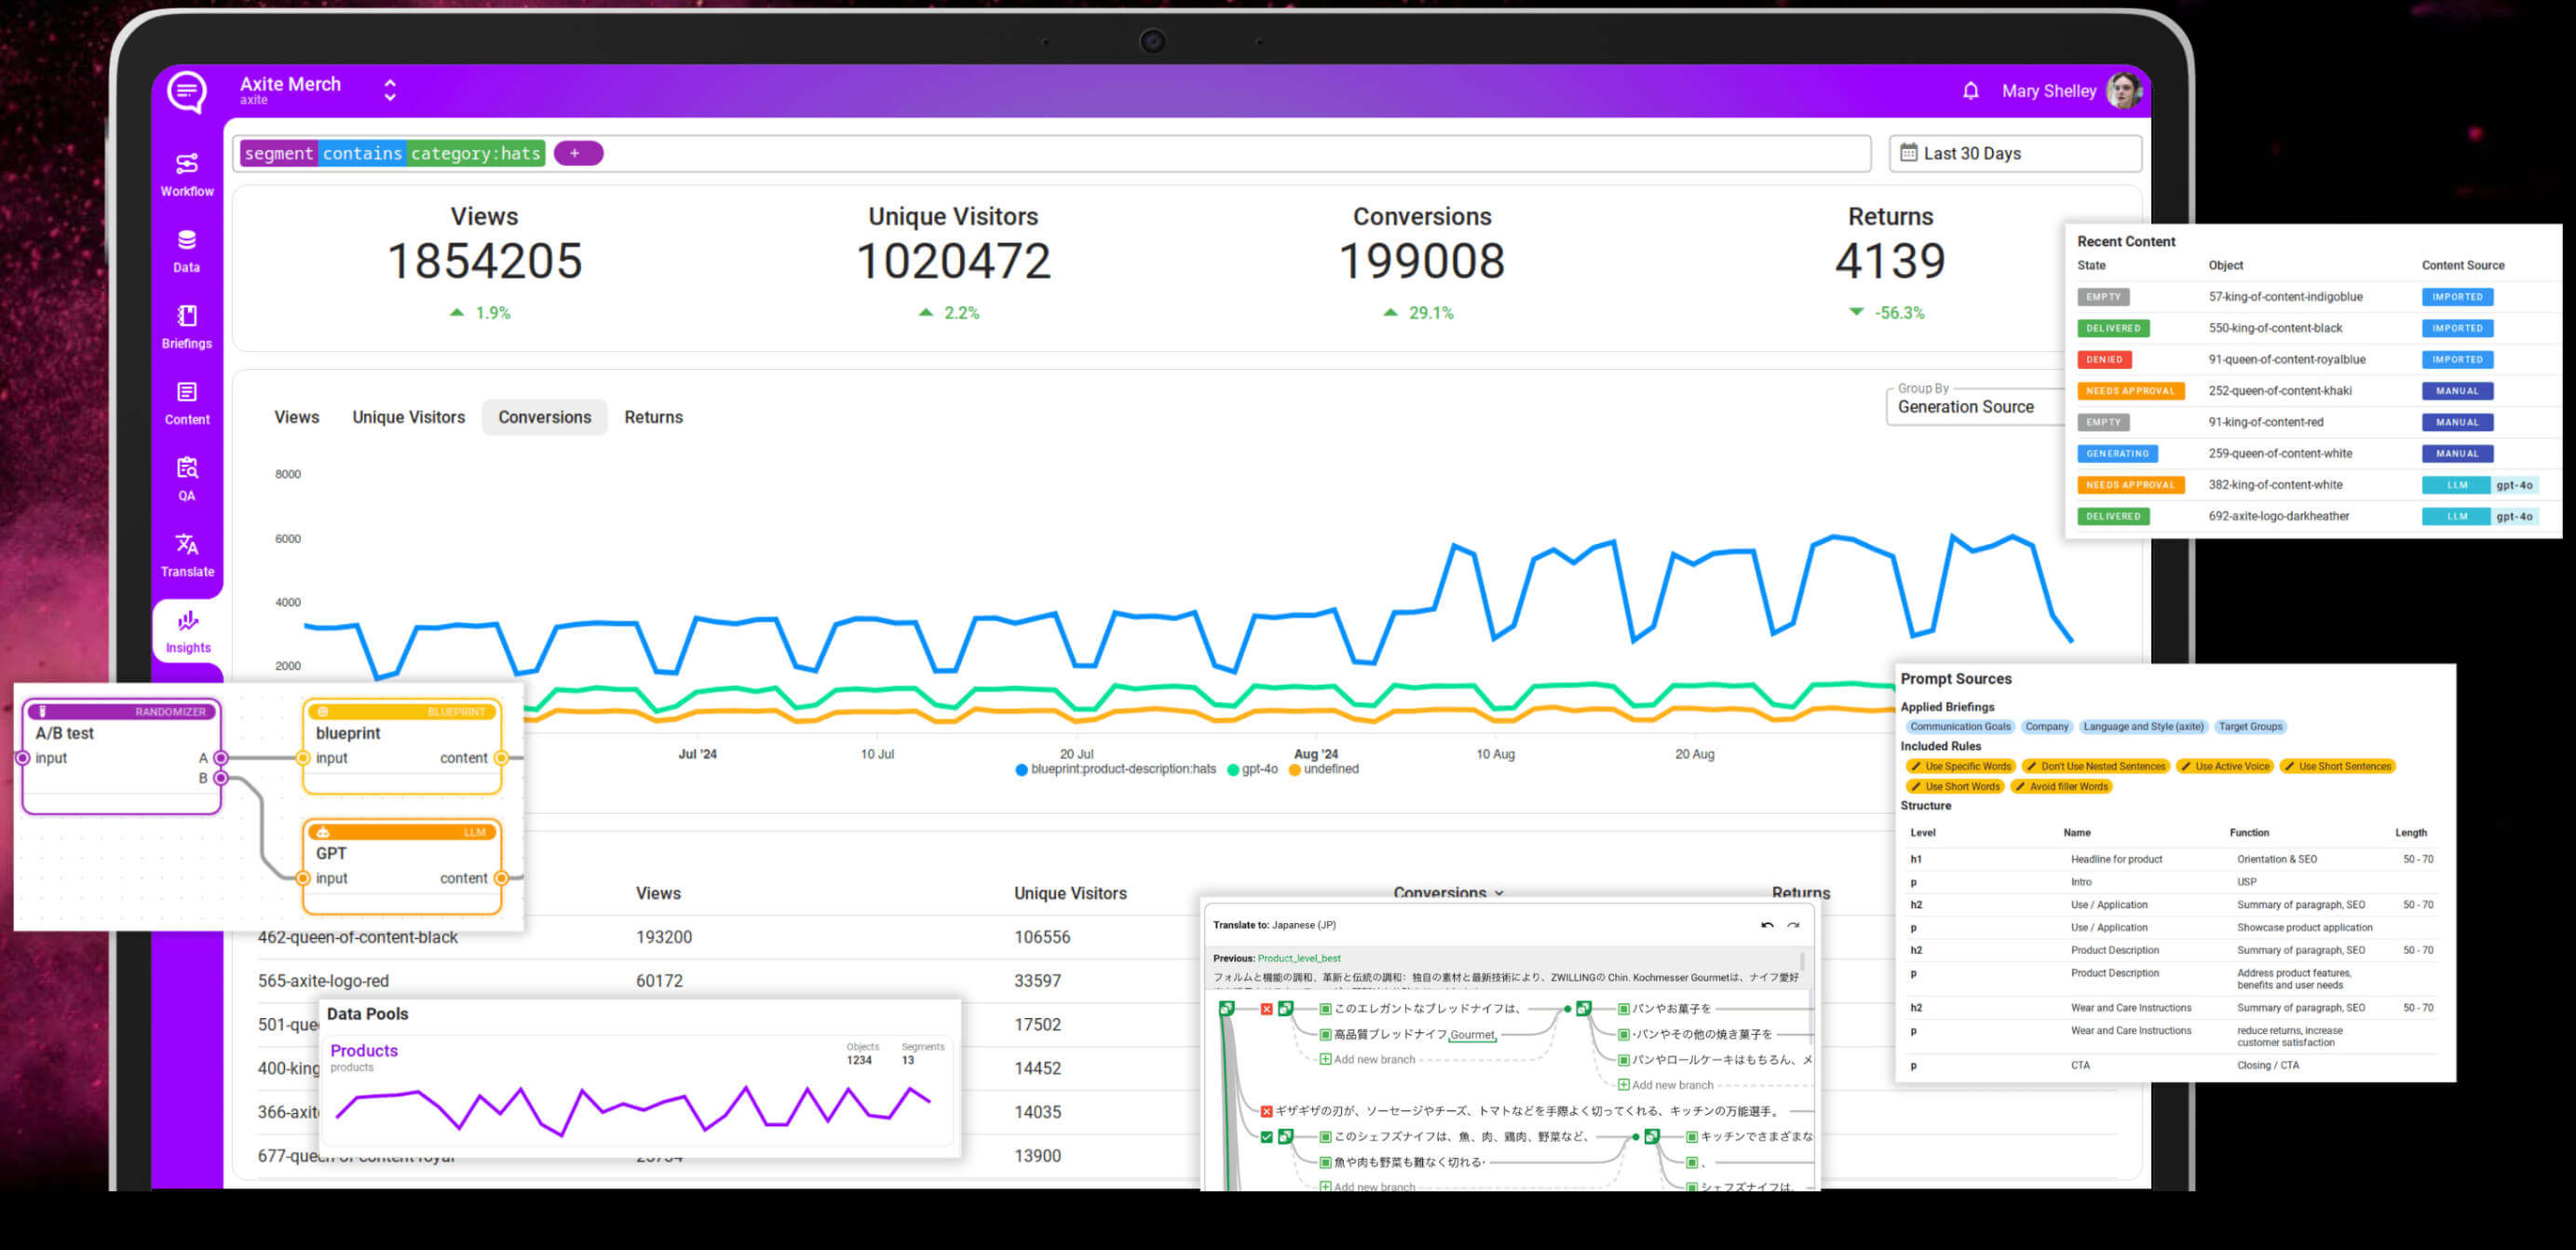This screenshot has width=2576, height=1250.
Task: Collapse the root branch node in translation tree
Action: point(1227,1009)
